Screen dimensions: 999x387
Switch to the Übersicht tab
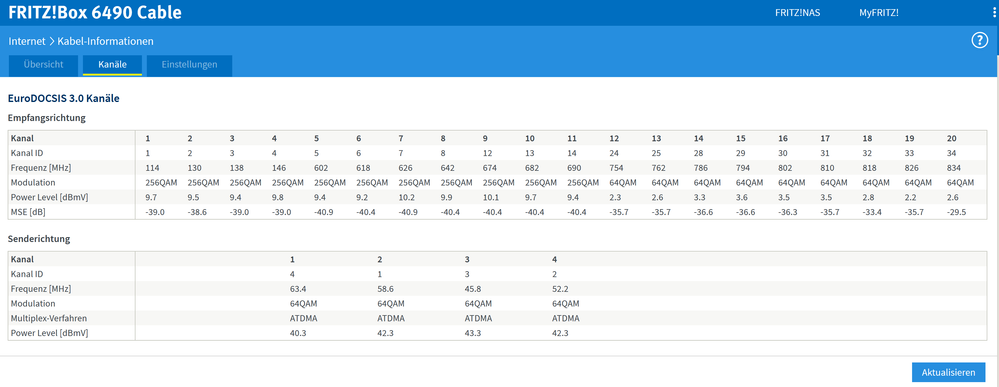point(43,65)
